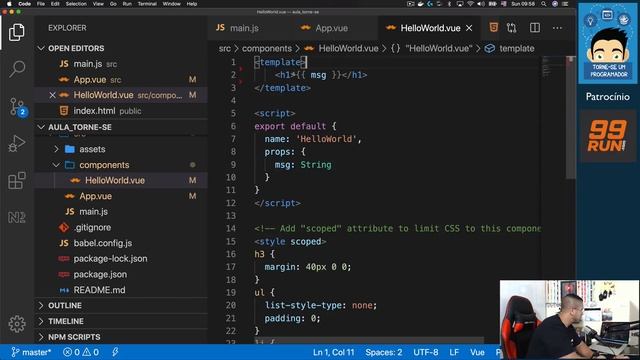
Task: Click line 9 msg: String in editor
Action: (303, 165)
